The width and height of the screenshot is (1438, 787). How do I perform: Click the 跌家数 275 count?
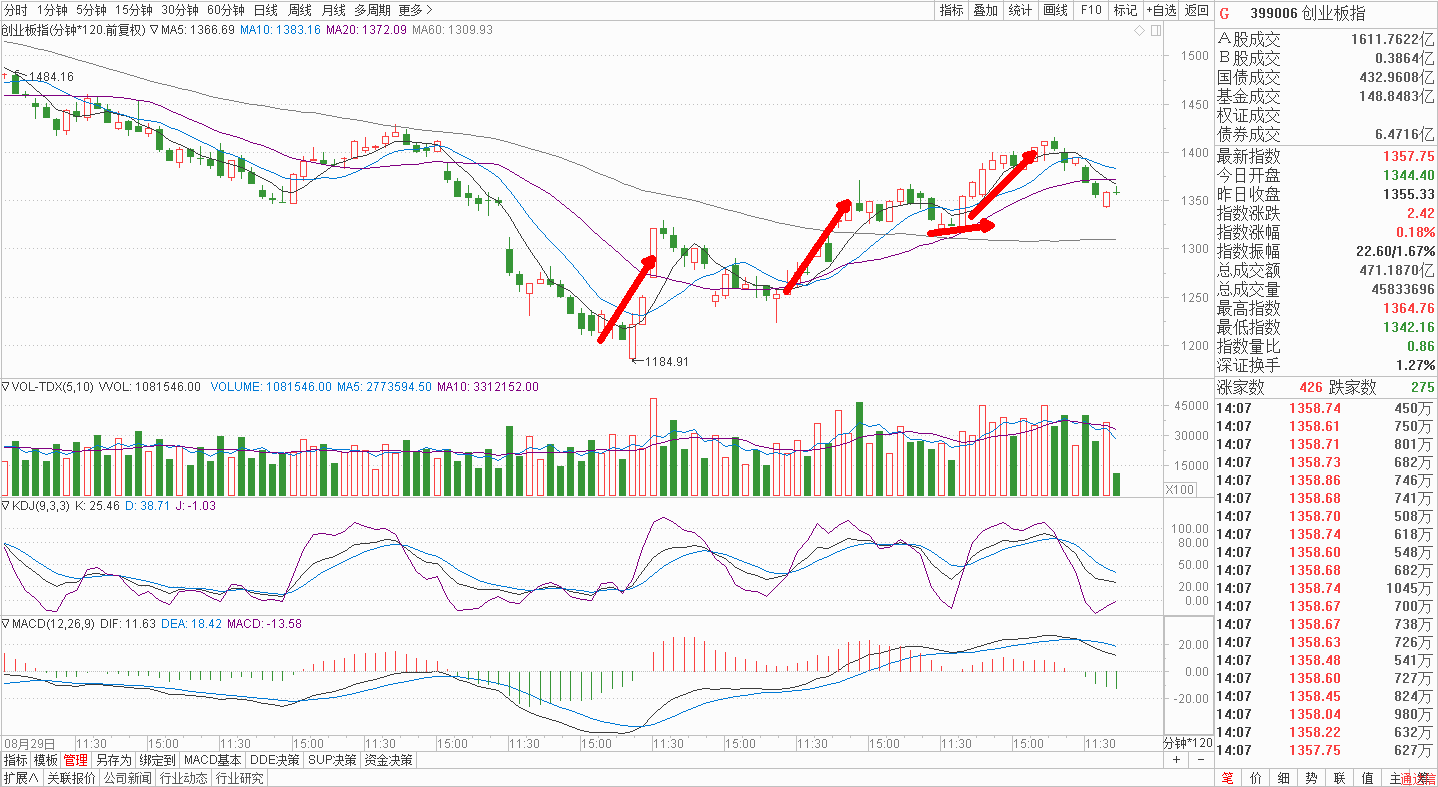tap(1423, 388)
